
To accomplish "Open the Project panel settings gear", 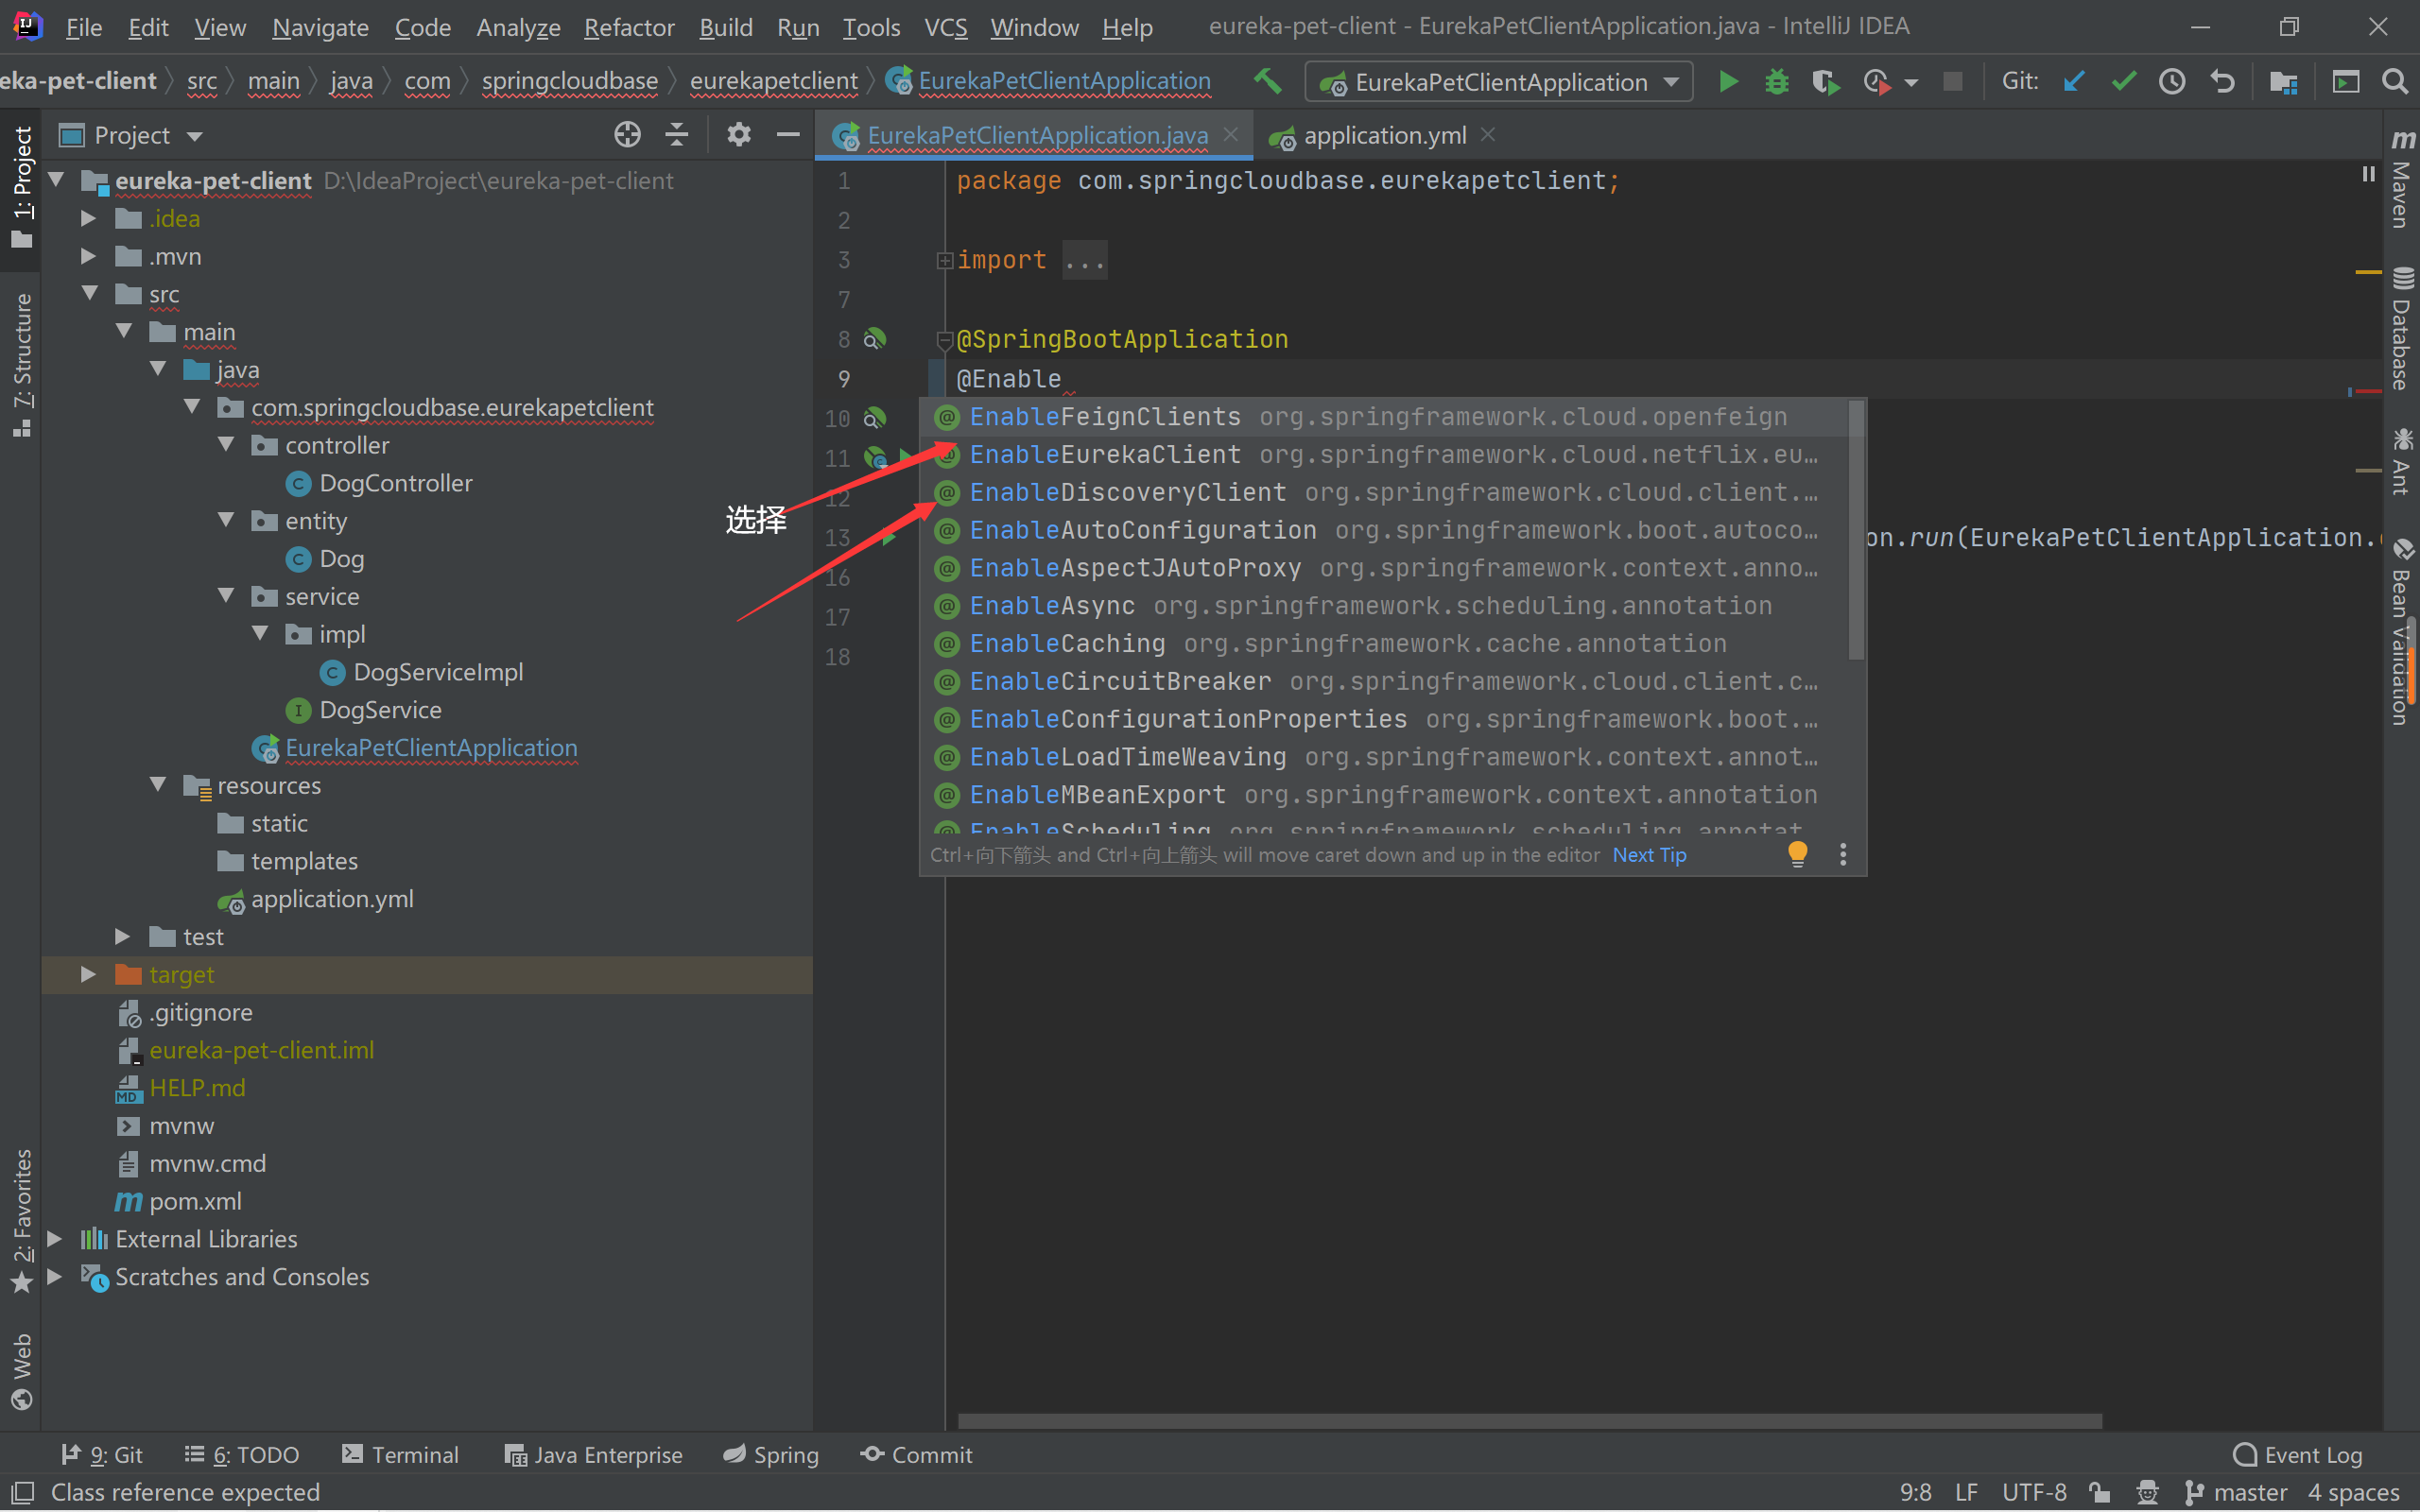I will click(739, 134).
